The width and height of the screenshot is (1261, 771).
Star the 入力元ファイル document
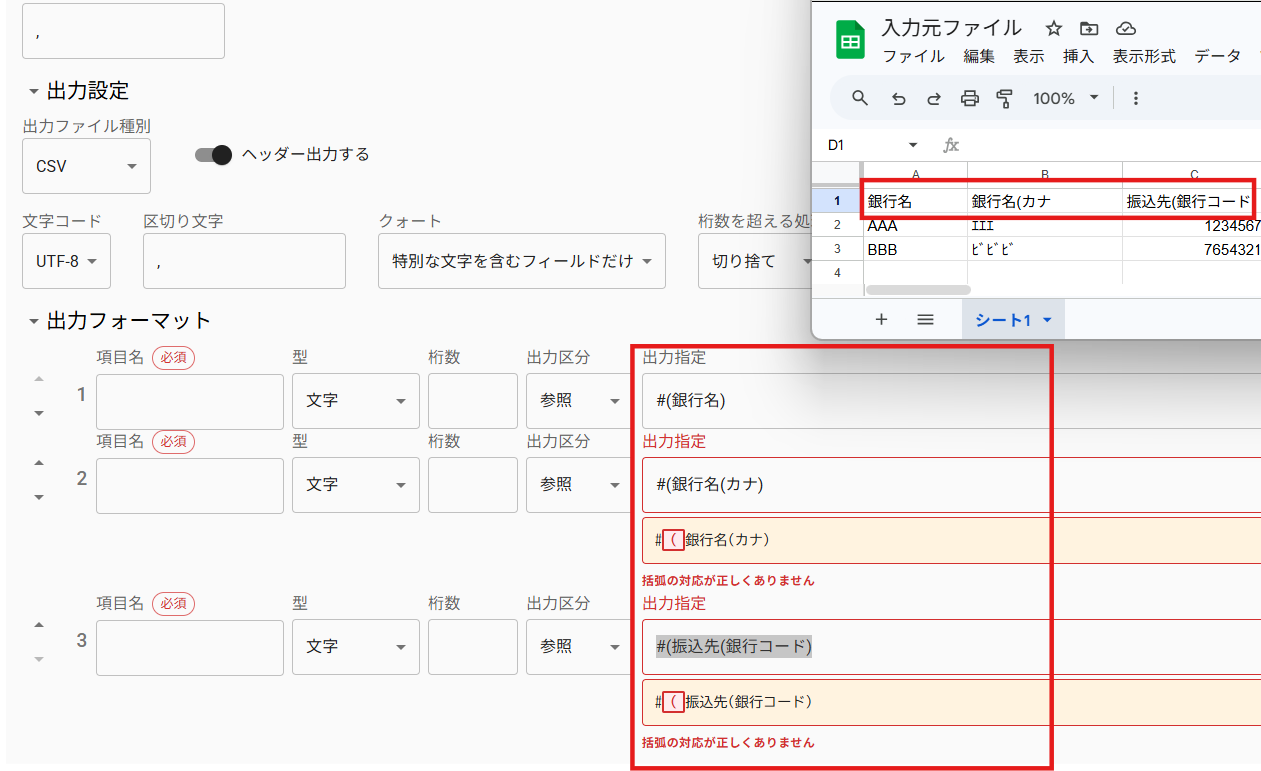coord(1053,28)
